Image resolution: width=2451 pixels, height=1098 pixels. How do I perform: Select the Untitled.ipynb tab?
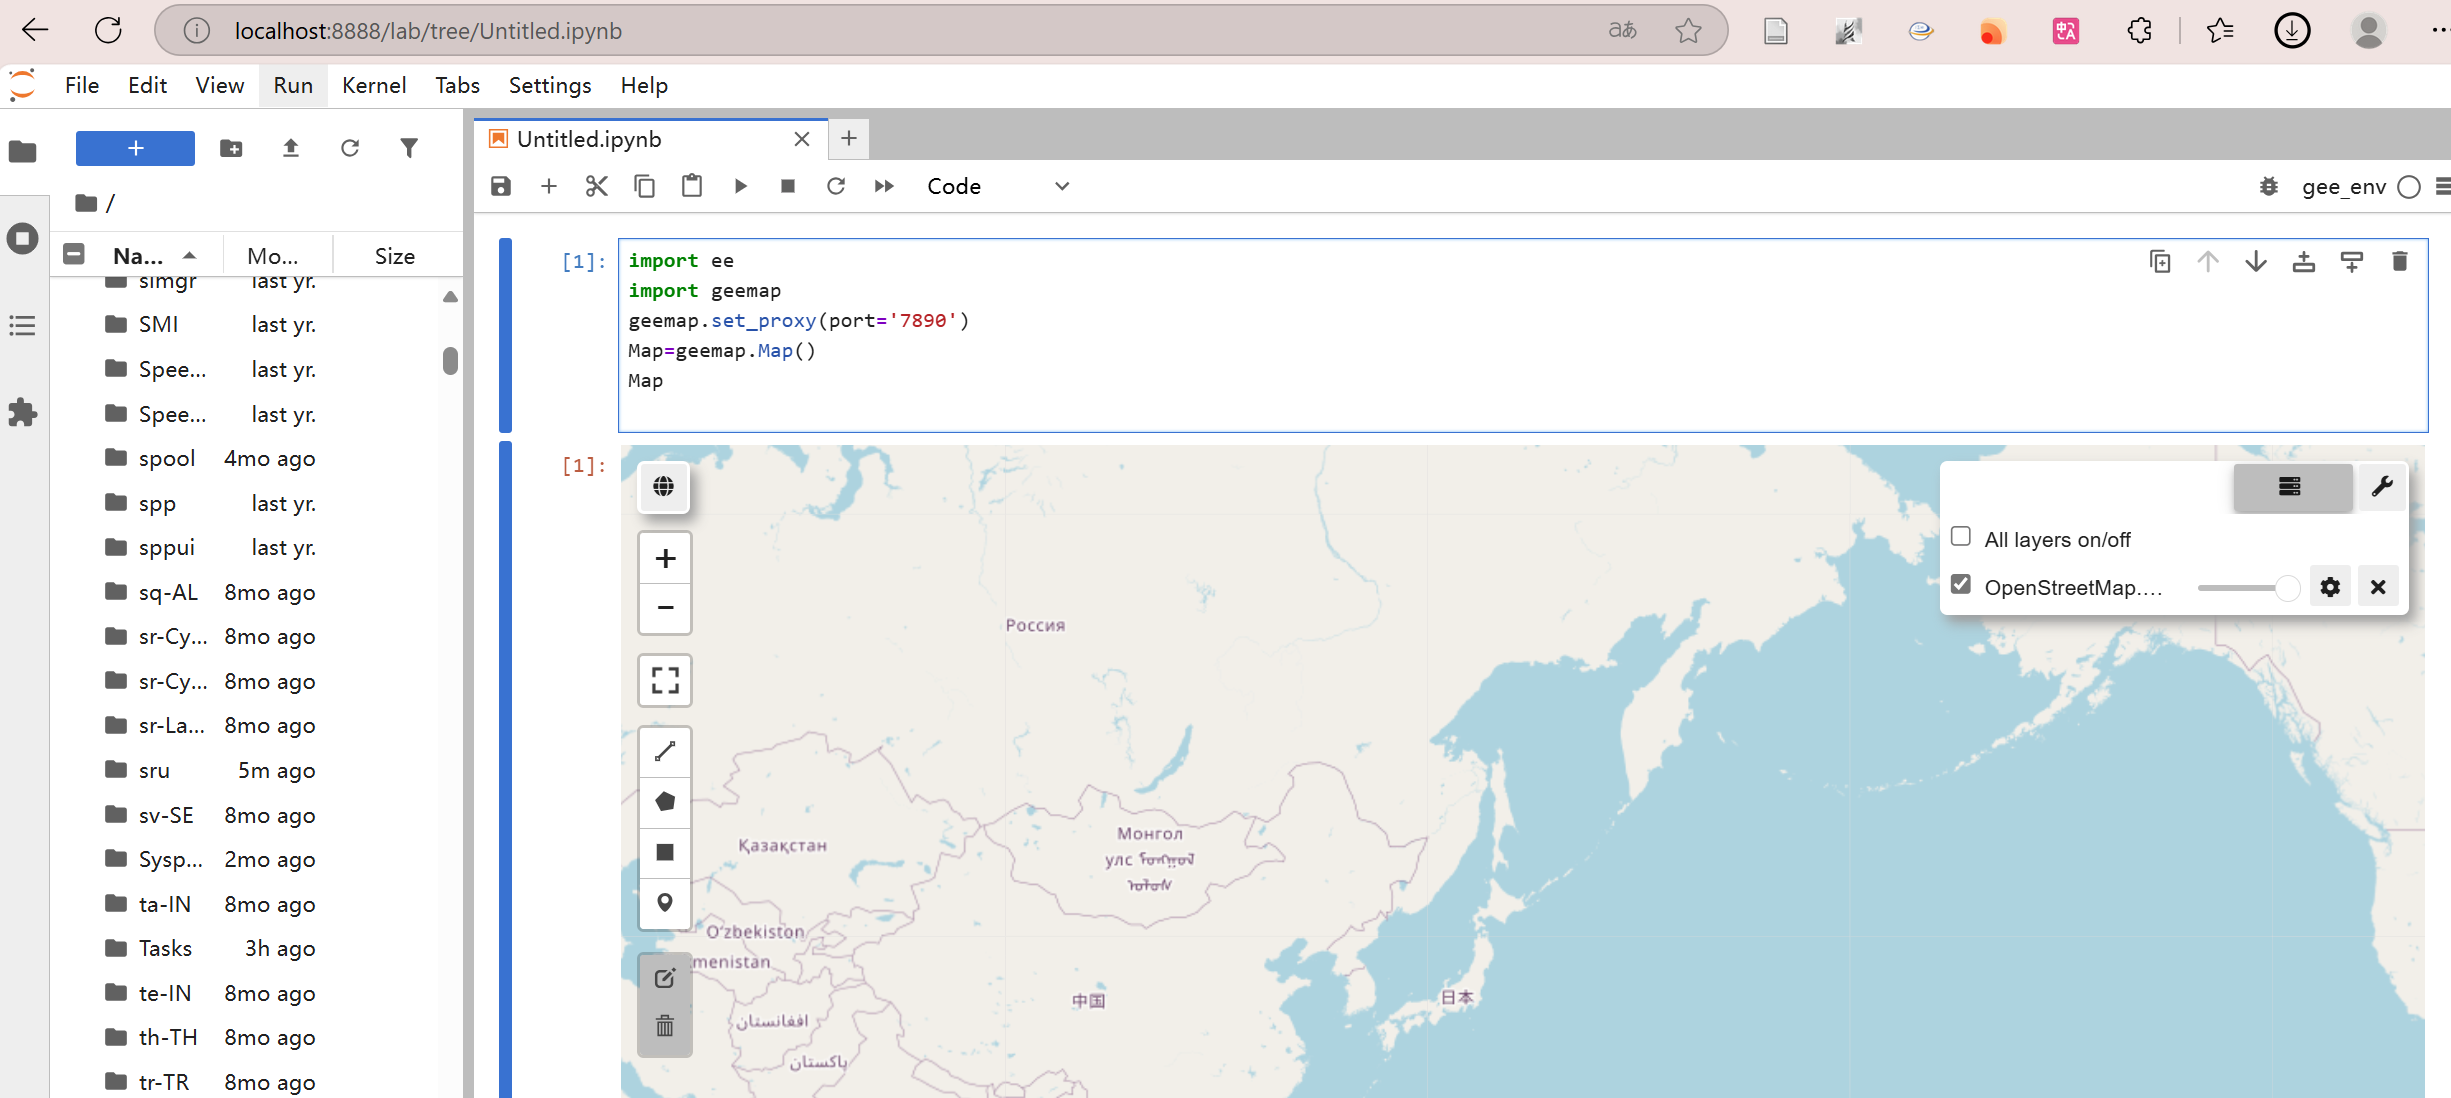[x=590, y=139]
